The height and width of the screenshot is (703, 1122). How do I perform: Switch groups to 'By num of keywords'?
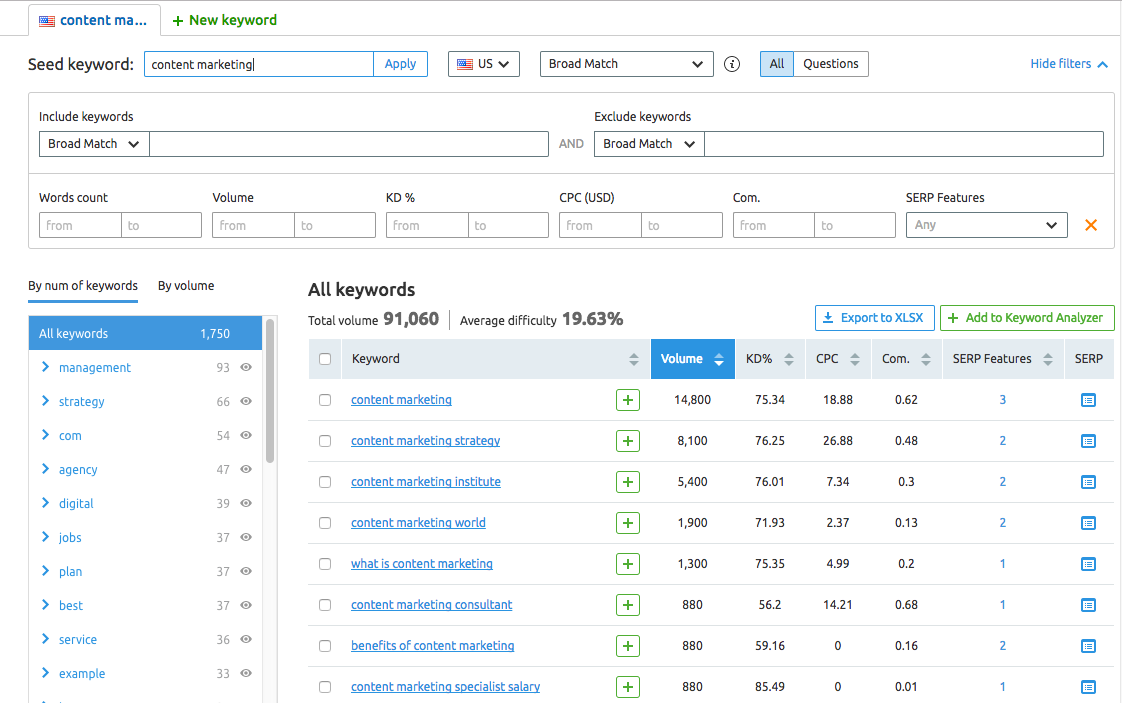click(83, 286)
